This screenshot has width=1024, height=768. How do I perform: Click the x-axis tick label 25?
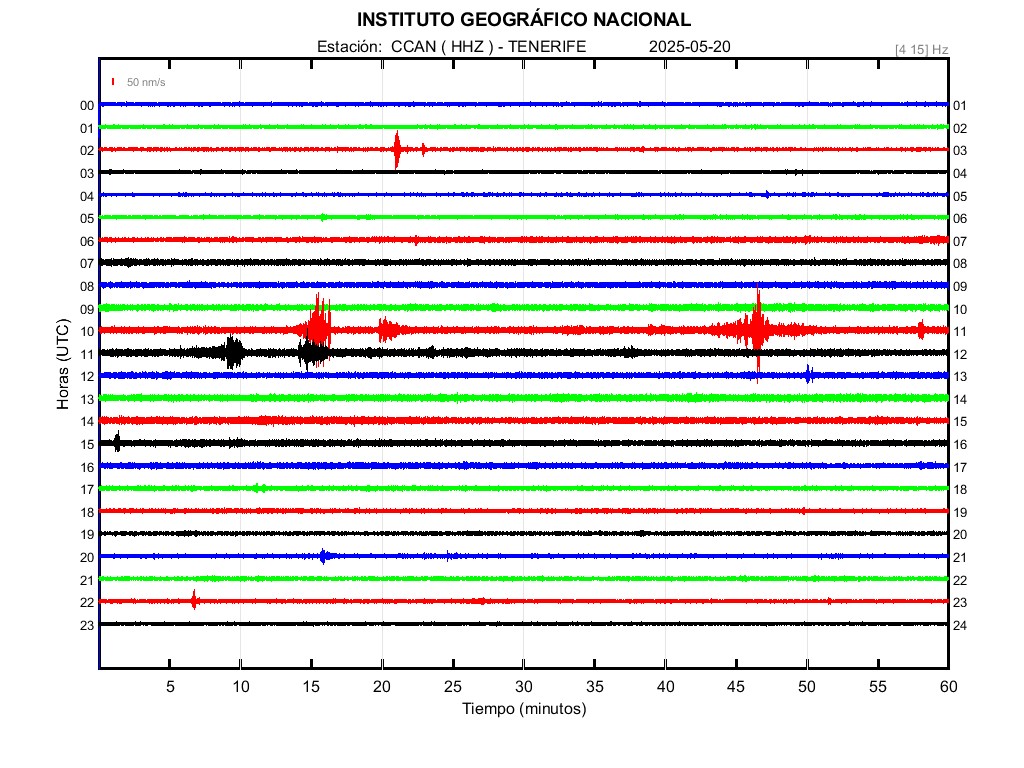pos(453,686)
